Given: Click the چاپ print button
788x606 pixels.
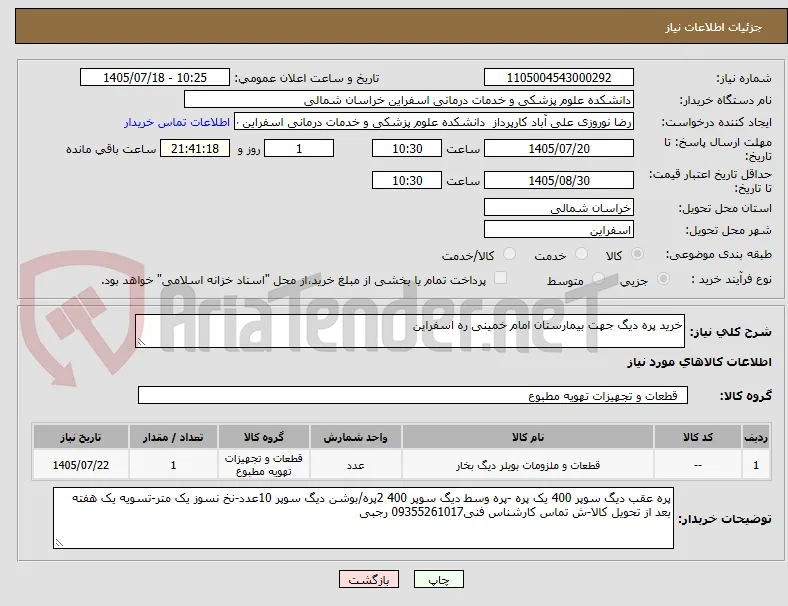Looking at the screenshot, I should coord(439,579).
